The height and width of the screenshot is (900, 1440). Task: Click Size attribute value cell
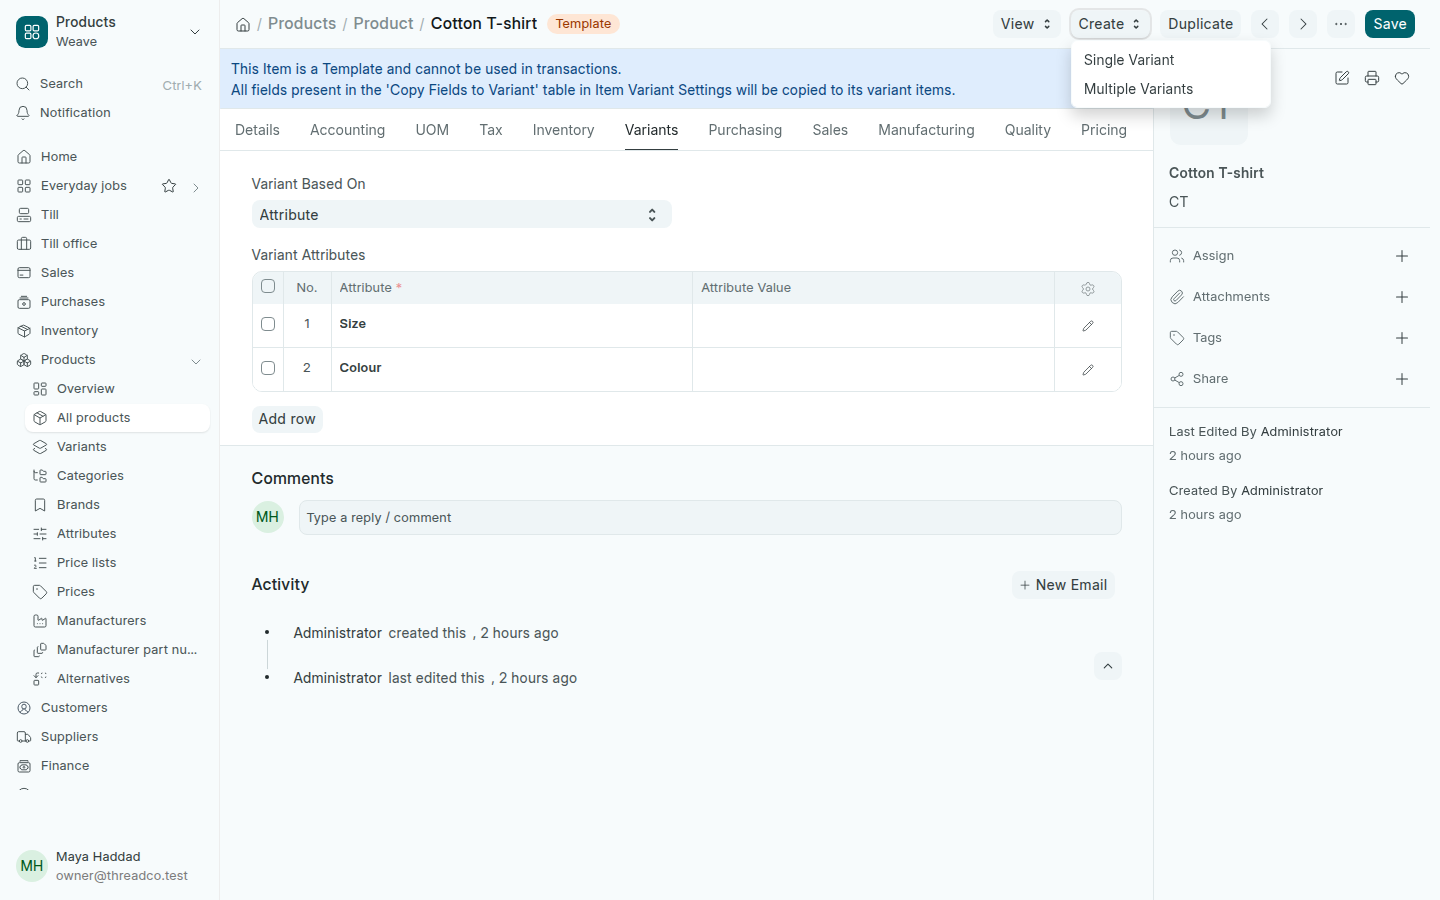tap(873, 326)
